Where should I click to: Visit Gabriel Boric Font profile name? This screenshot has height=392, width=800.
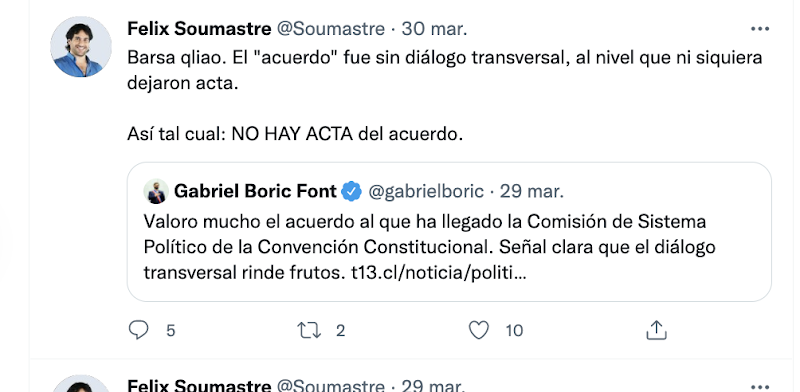[x=255, y=191]
